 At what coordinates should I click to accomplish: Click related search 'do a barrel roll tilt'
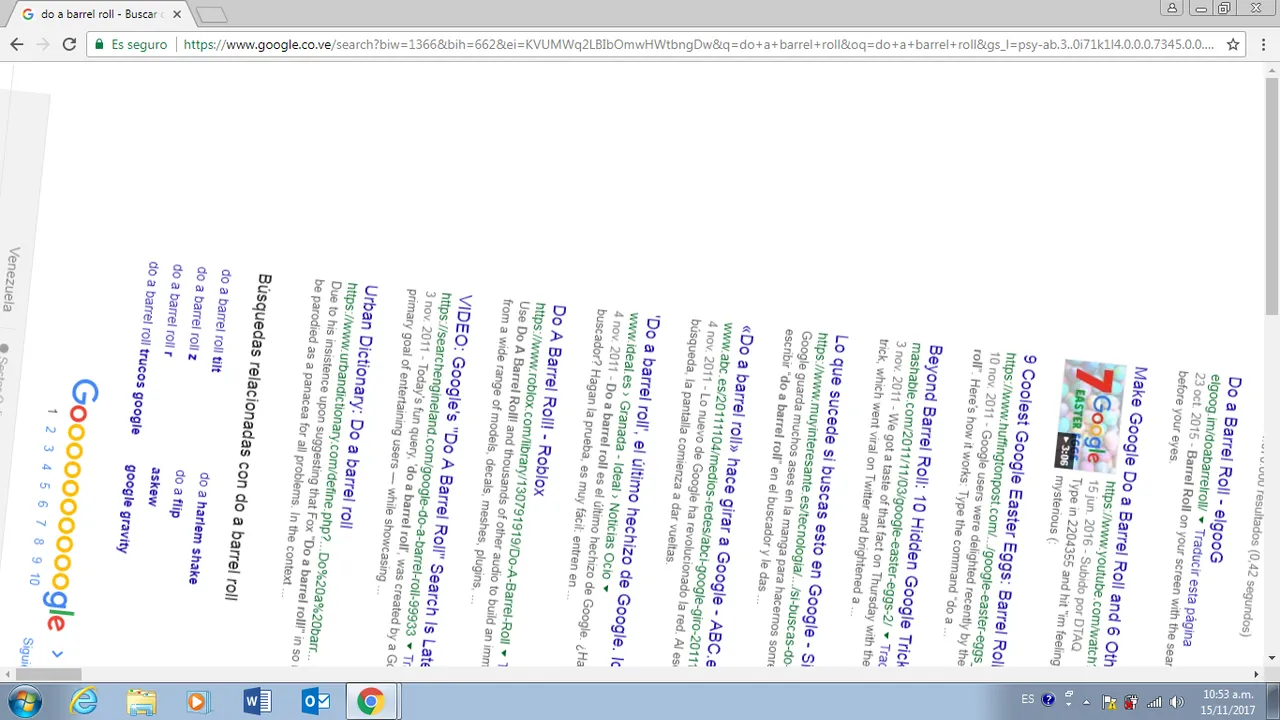(221, 320)
